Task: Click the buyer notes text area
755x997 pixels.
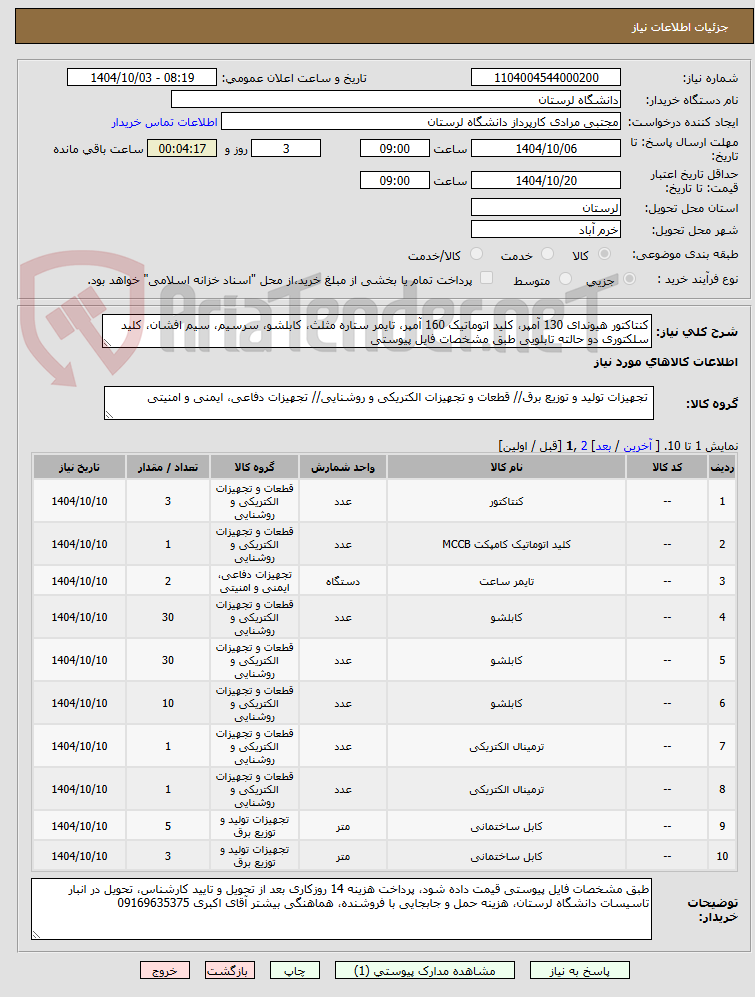Action: point(342,909)
